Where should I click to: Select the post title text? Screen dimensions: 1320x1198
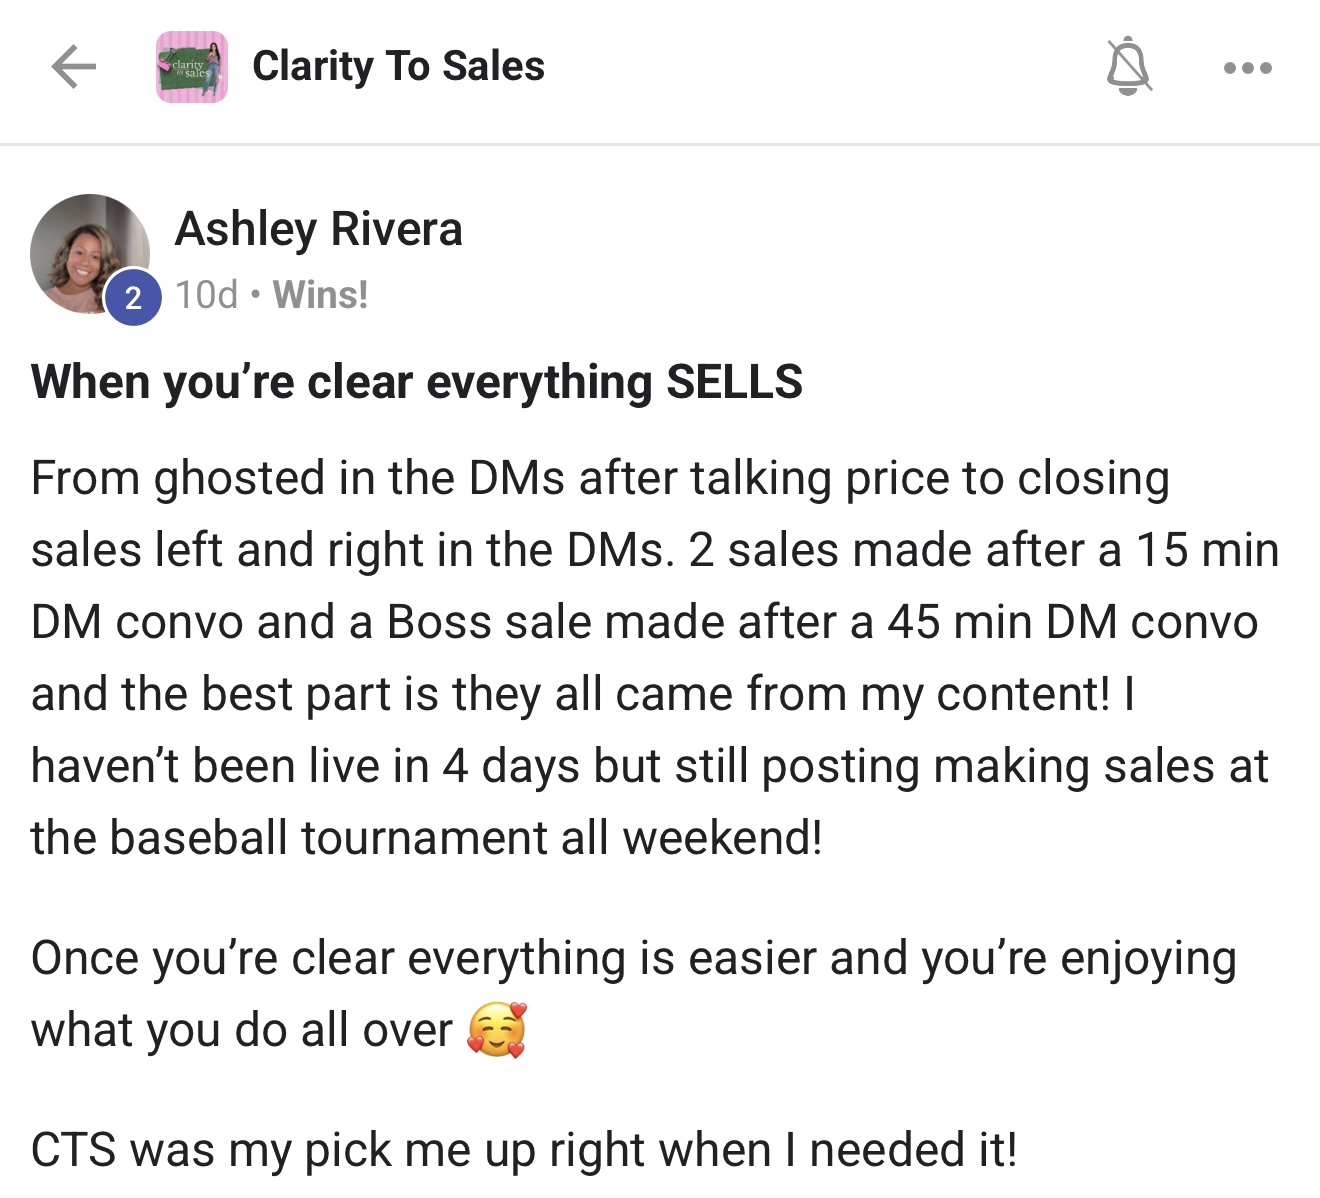click(417, 381)
